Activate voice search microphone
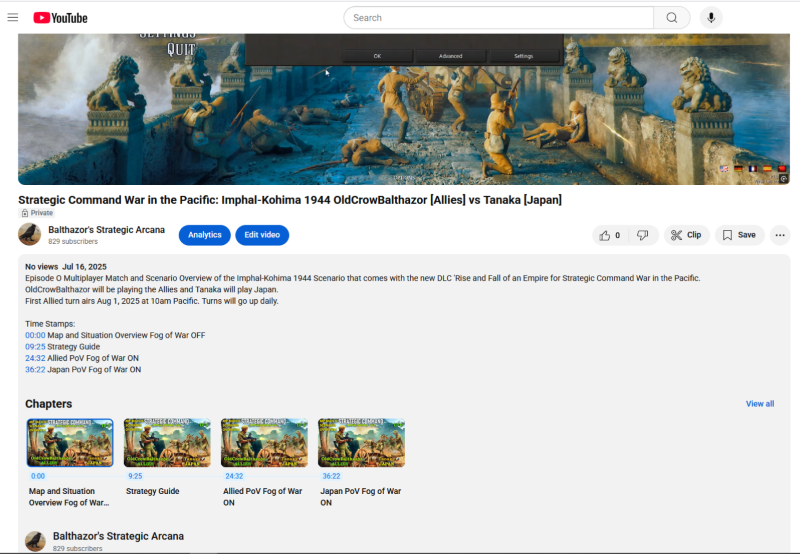This screenshot has width=800, height=554. (711, 18)
